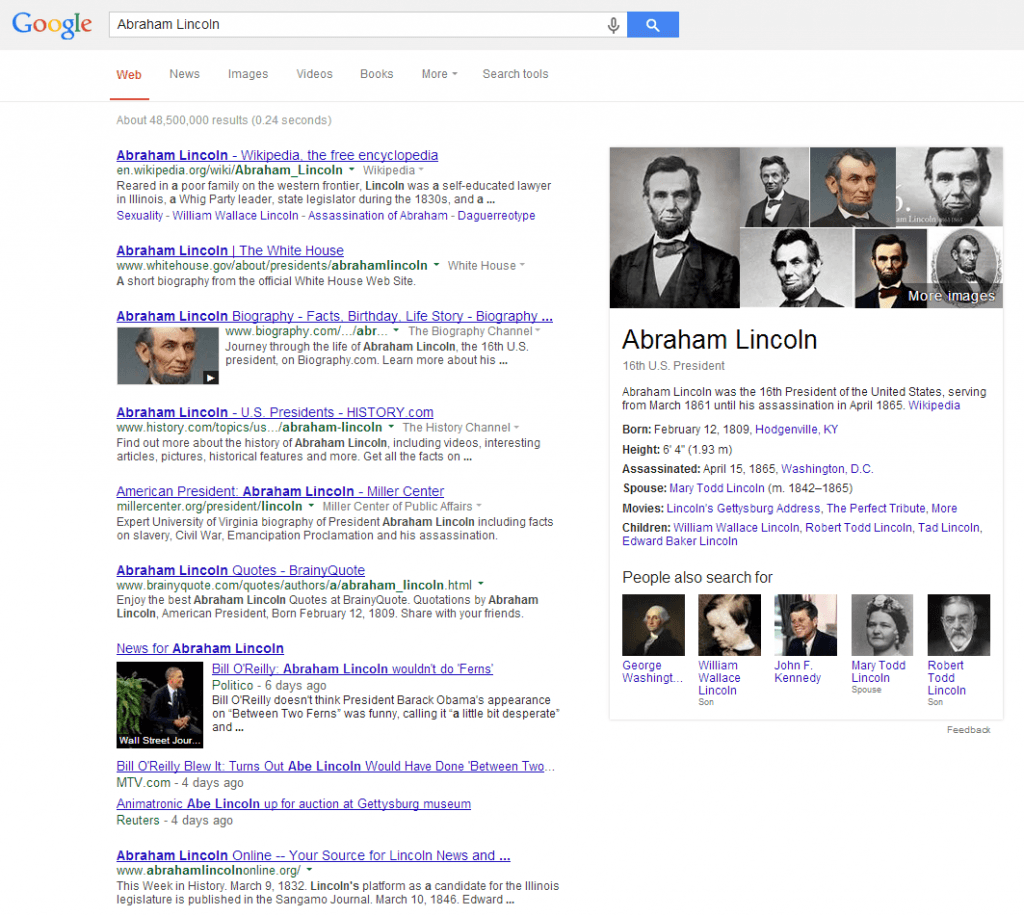Expand green arrow beside biography.com URL

(396, 330)
